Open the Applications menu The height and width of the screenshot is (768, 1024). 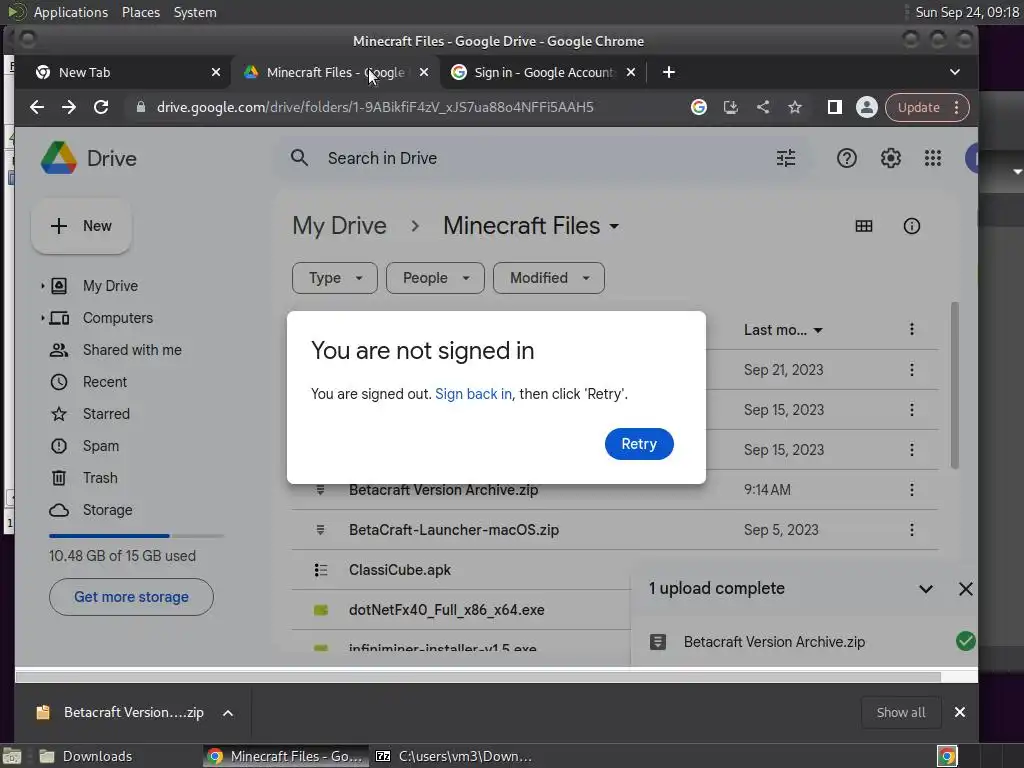(71, 12)
